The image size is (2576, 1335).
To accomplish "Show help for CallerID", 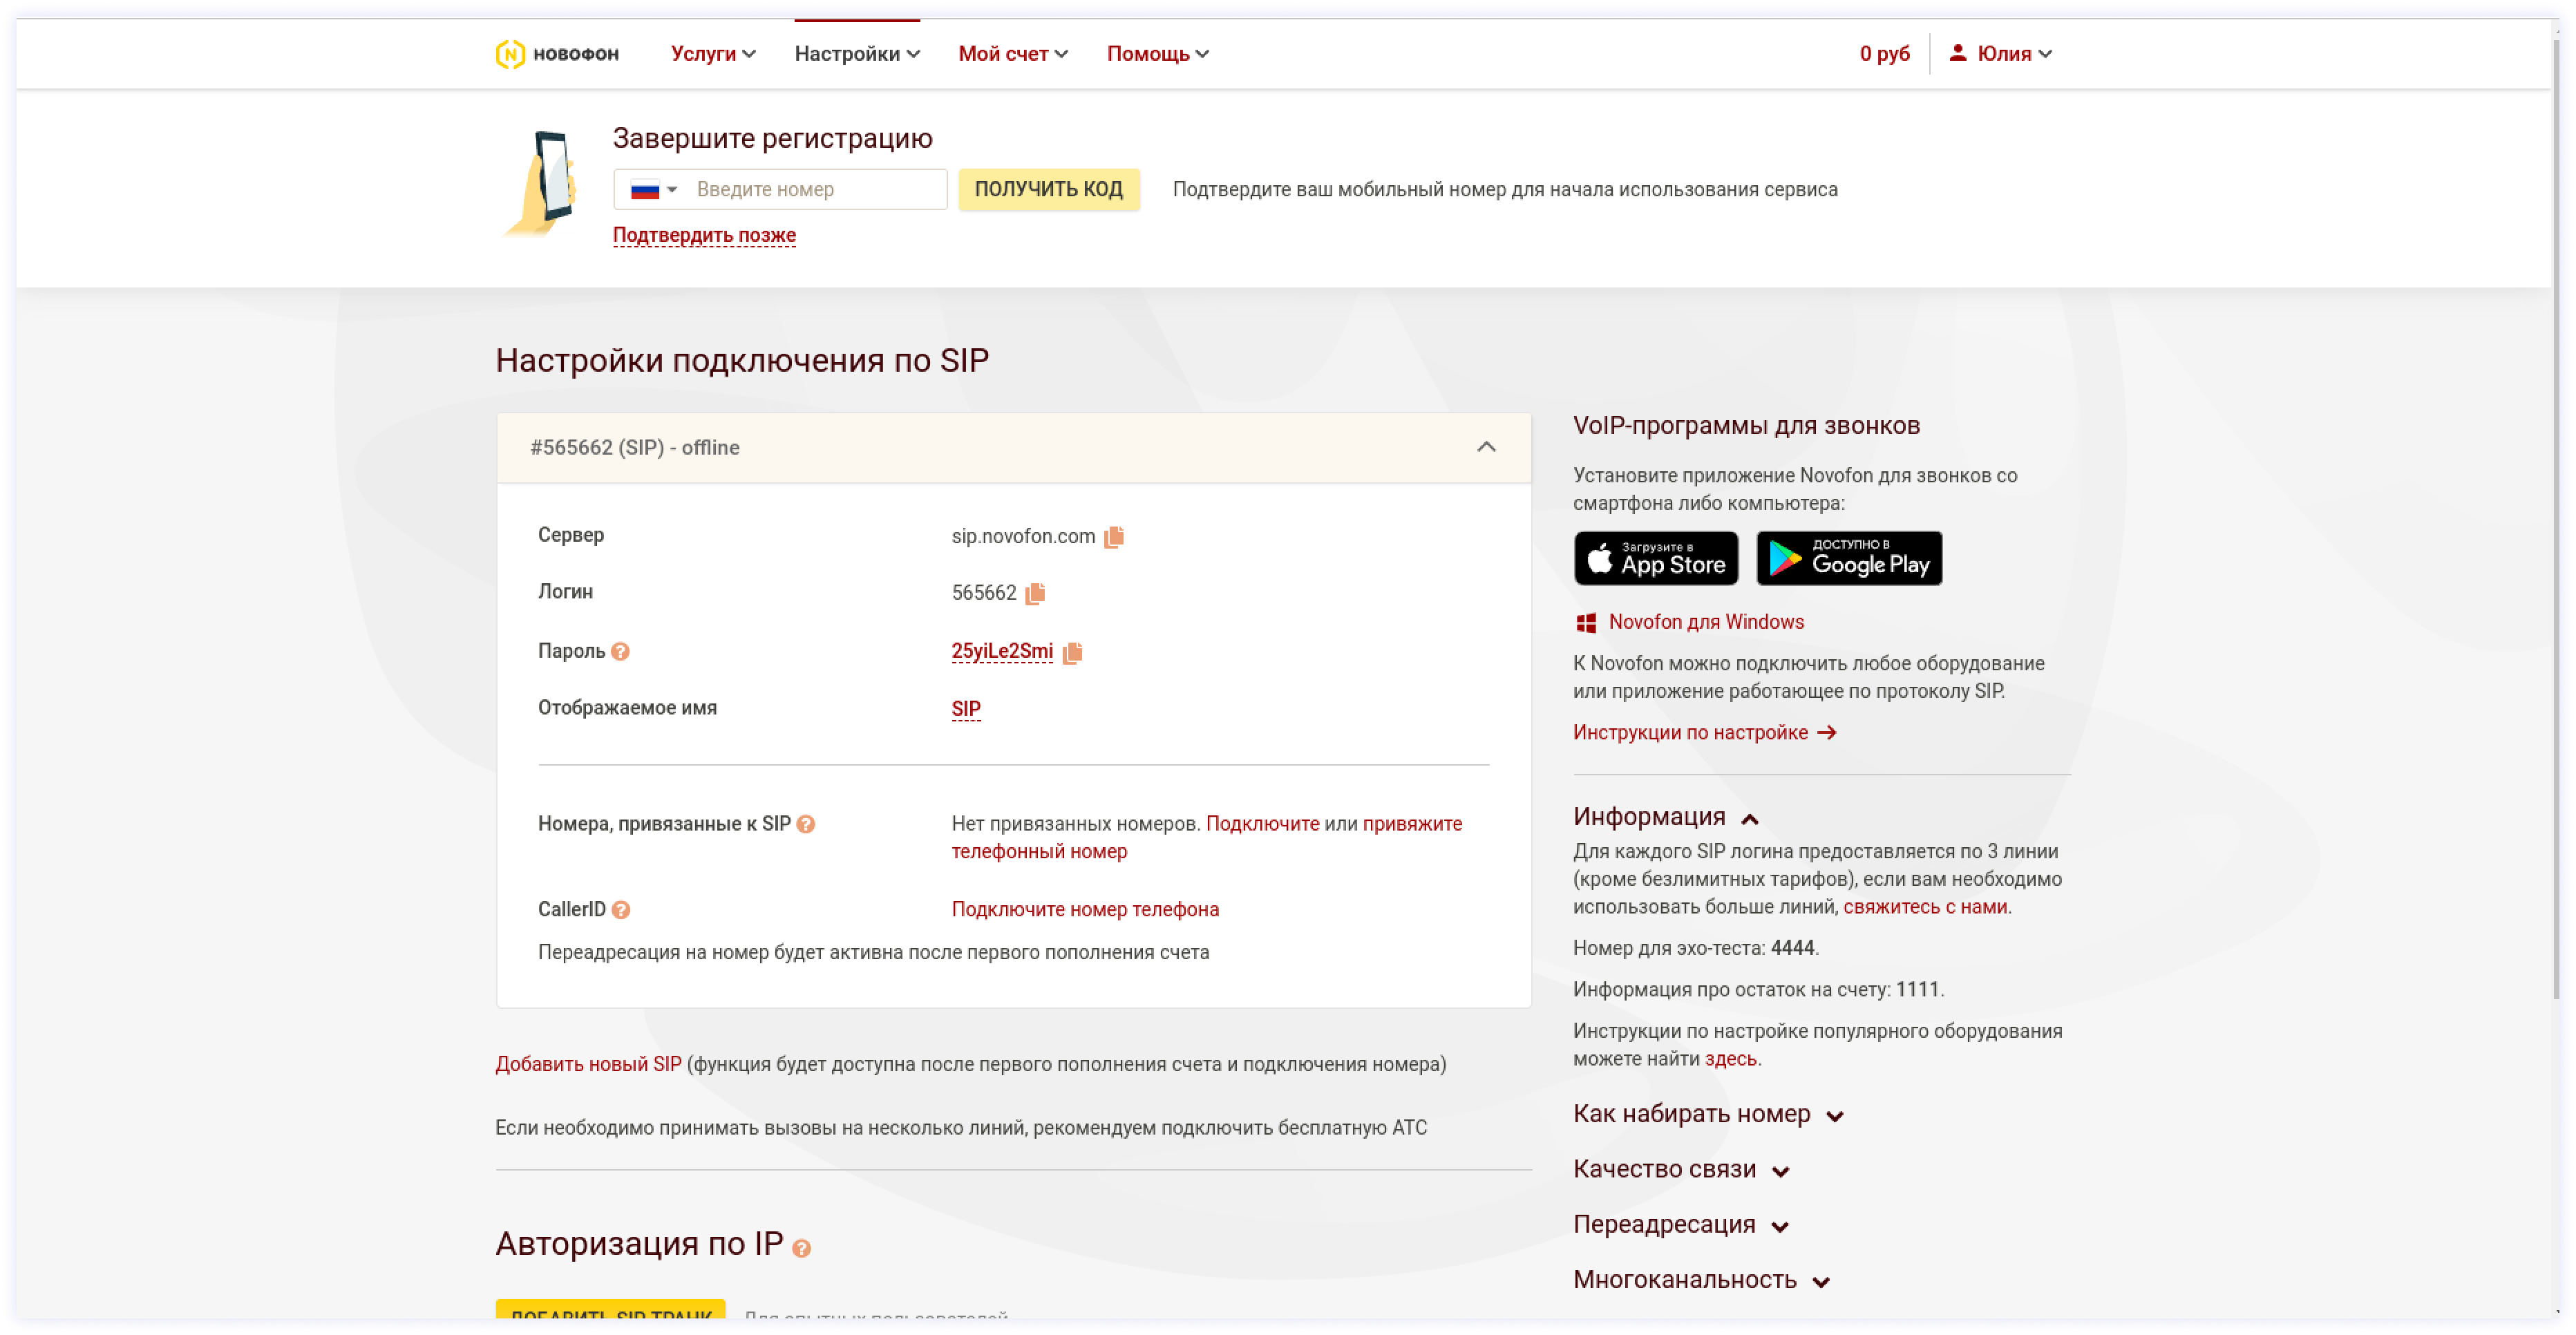I will pos(621,910).
